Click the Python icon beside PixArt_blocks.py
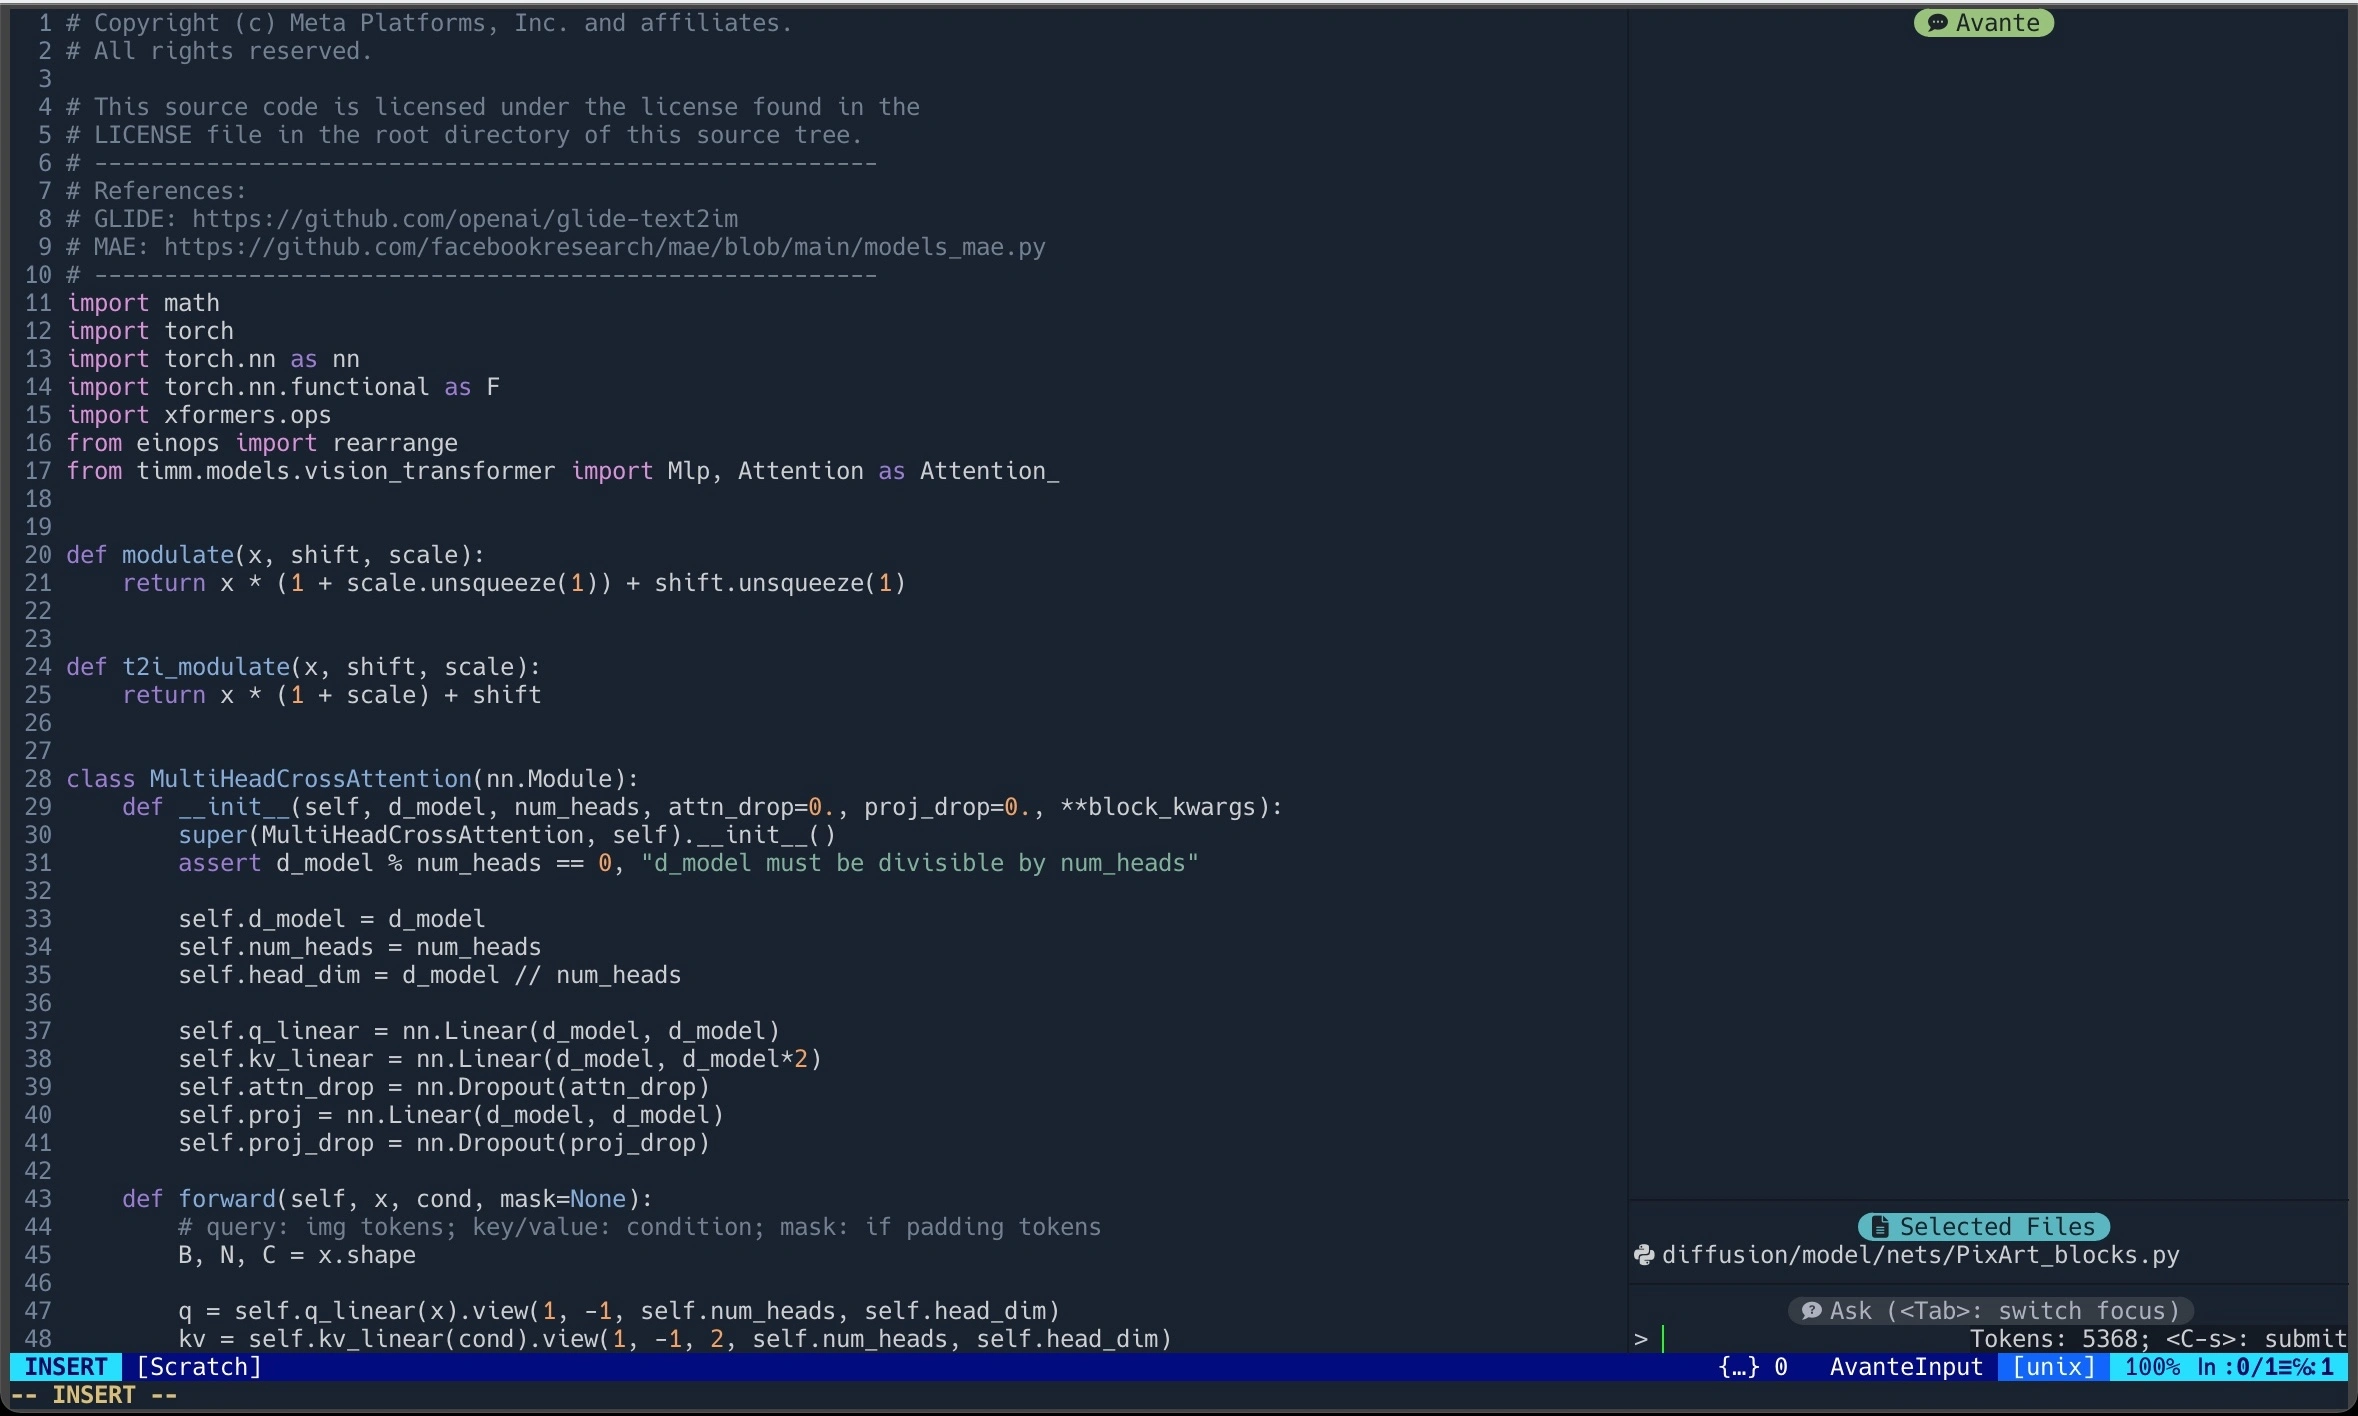 click(1644, 1255)
